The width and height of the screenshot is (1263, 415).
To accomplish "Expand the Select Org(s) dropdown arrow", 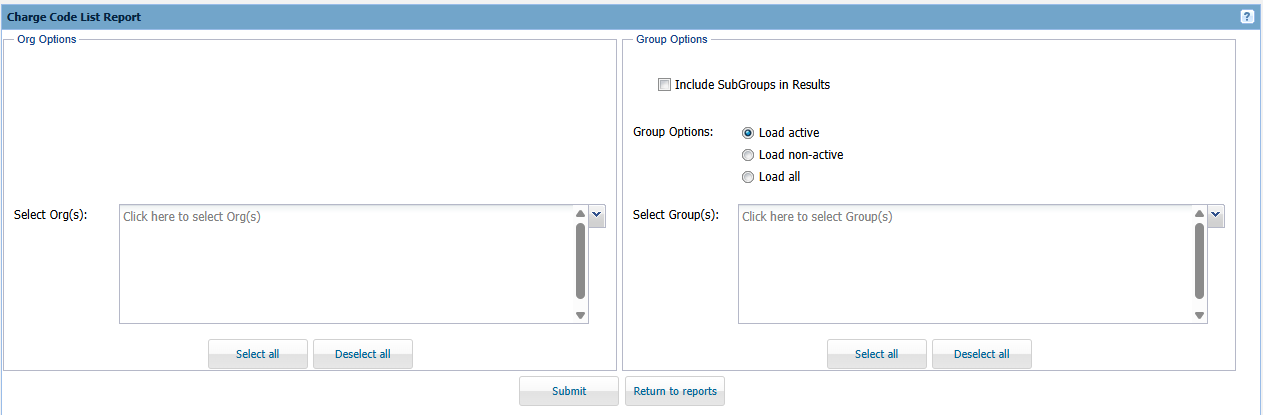I will tap(597, 216).
